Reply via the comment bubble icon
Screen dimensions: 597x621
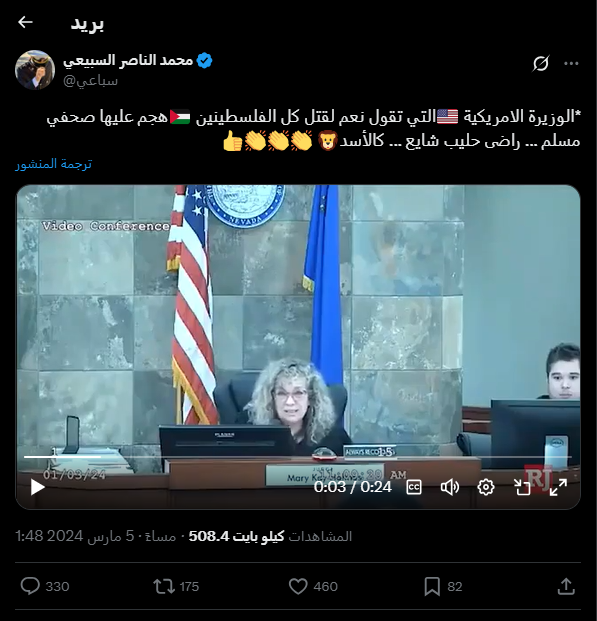(30, 586)
